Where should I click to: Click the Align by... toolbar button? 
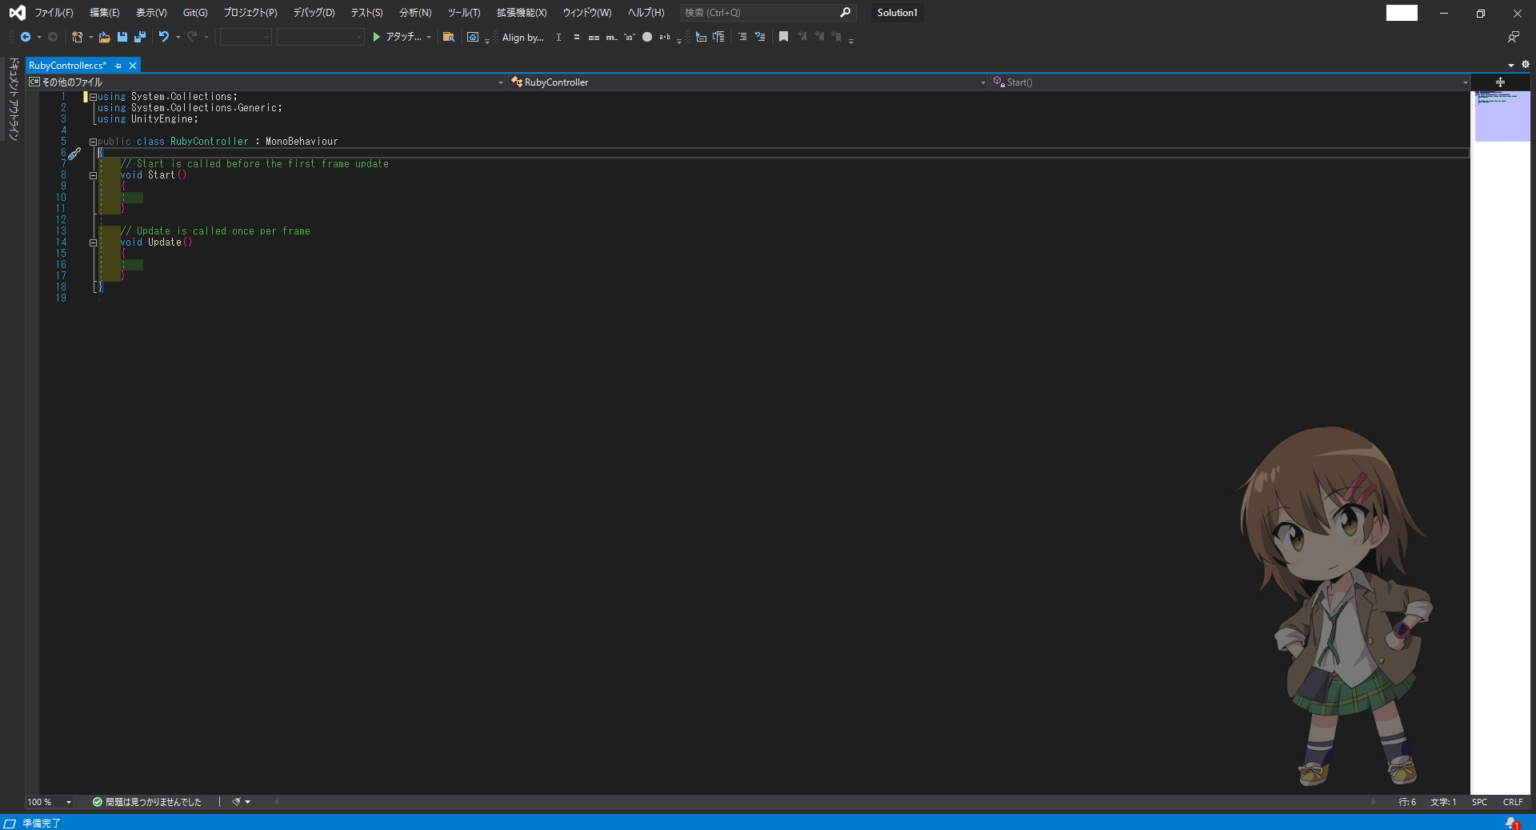tap(522, 38)
